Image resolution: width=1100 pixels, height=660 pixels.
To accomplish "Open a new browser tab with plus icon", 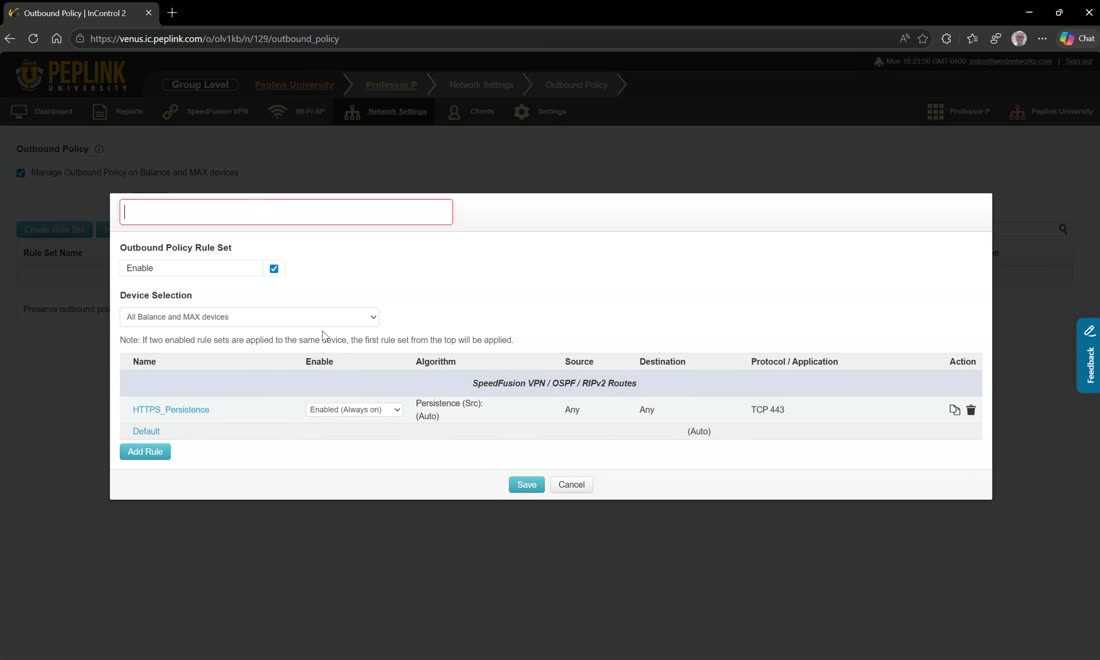I will click(172, 13).
